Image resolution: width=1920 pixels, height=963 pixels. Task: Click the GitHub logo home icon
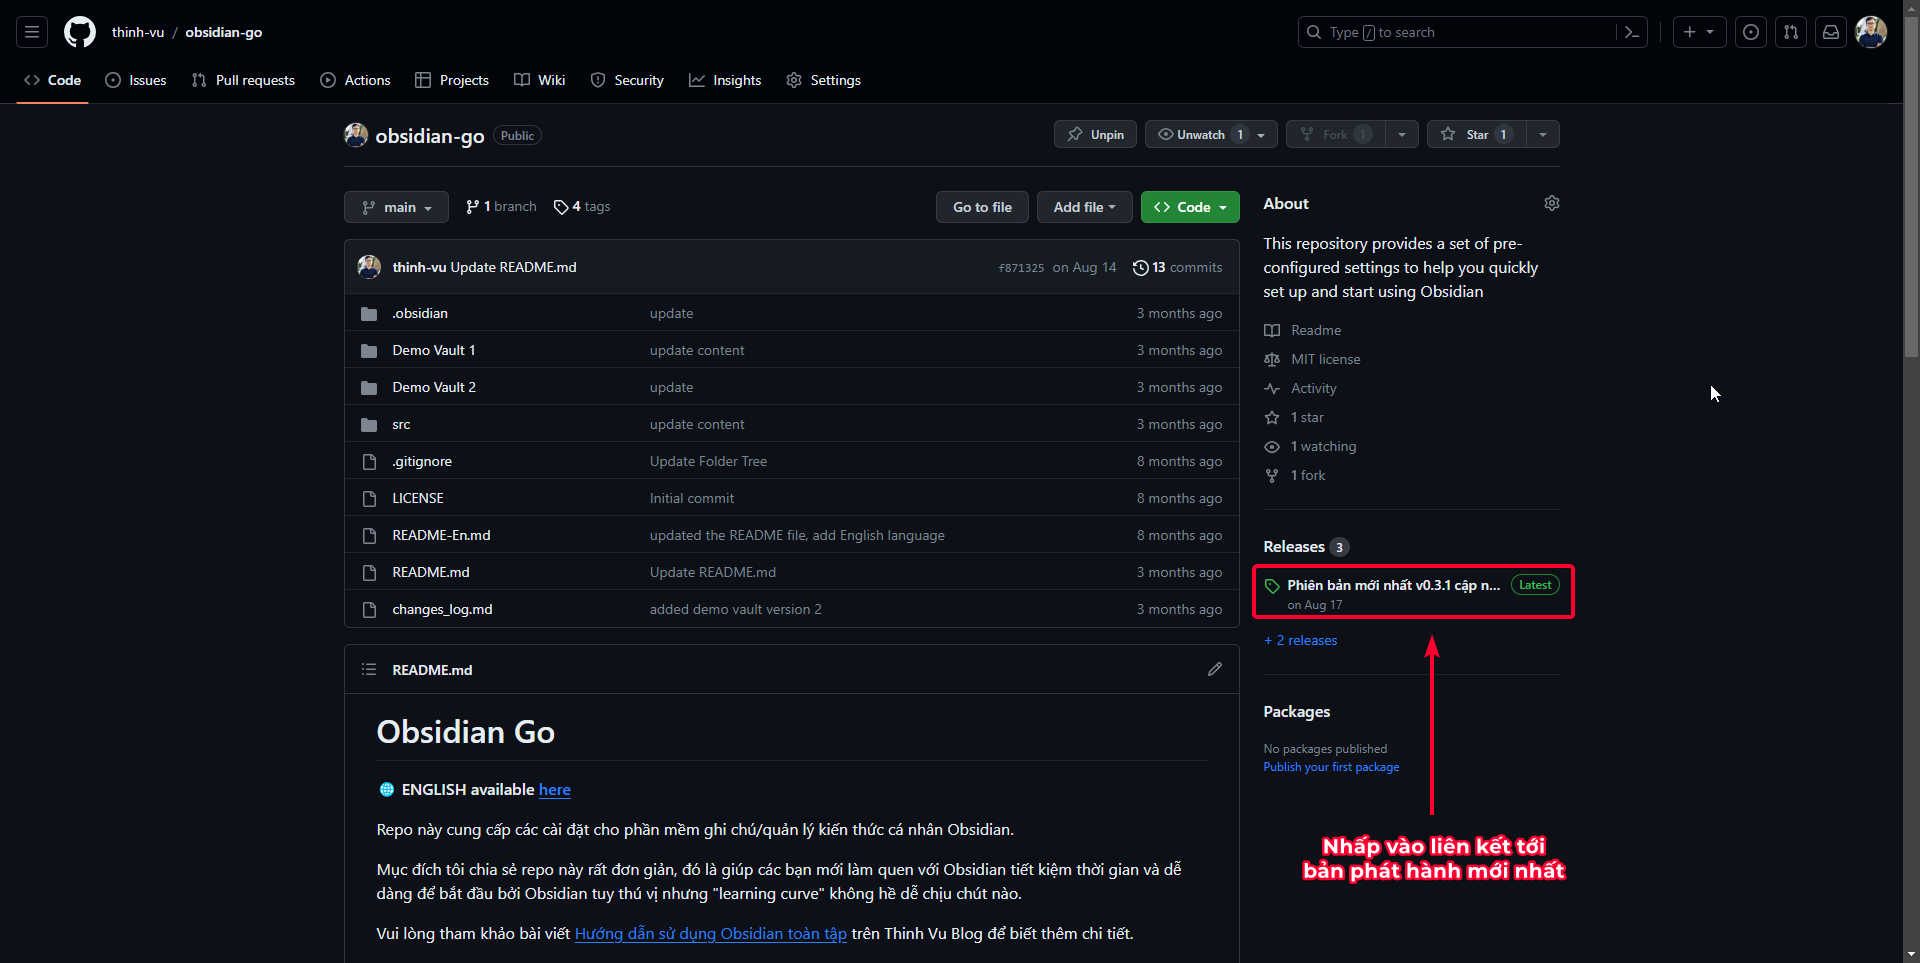pos(80,32)
